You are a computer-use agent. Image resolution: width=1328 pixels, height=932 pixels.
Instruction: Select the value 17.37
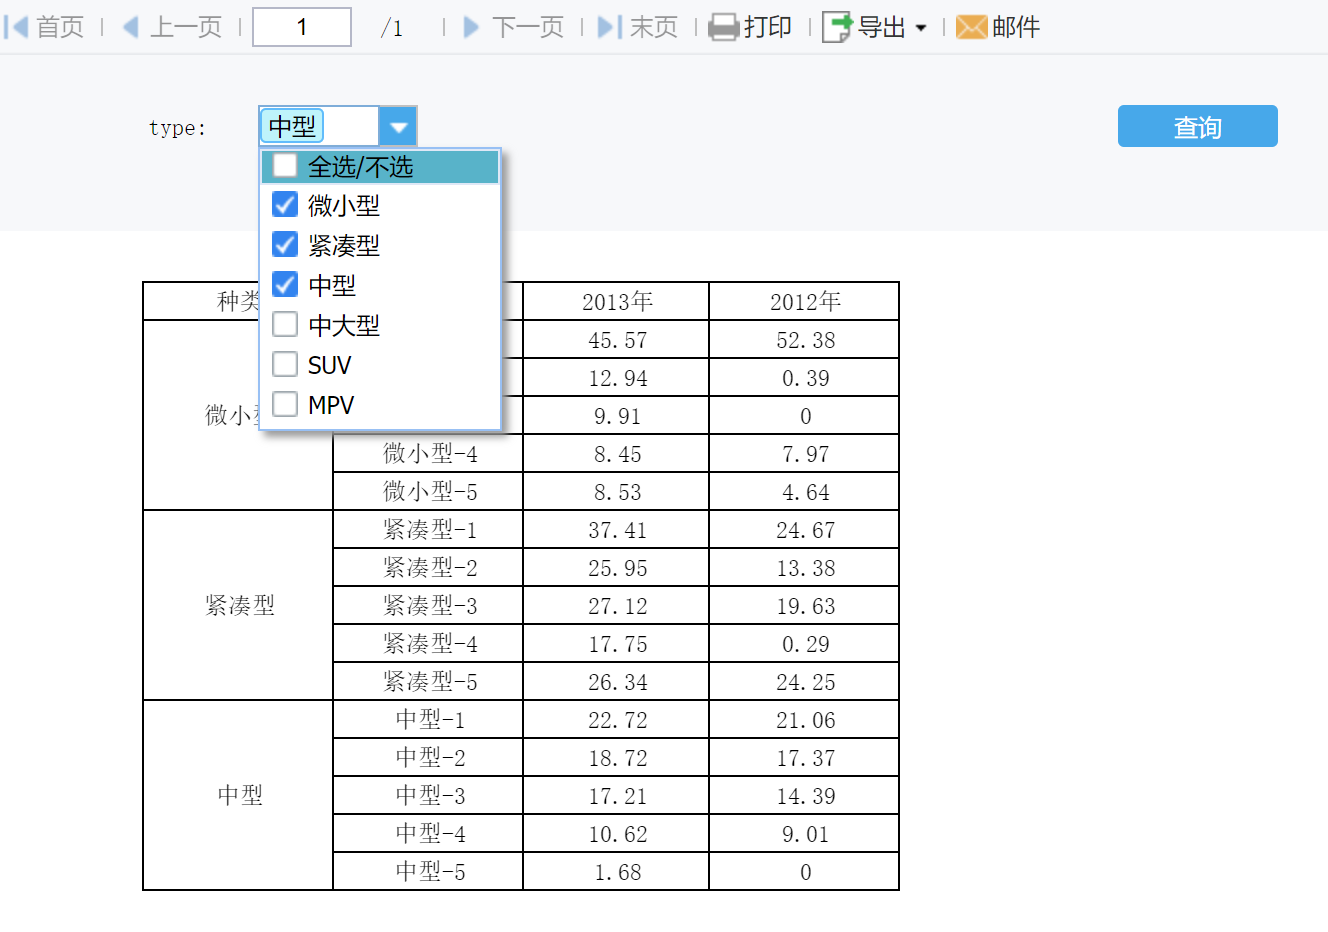(804, 757)
